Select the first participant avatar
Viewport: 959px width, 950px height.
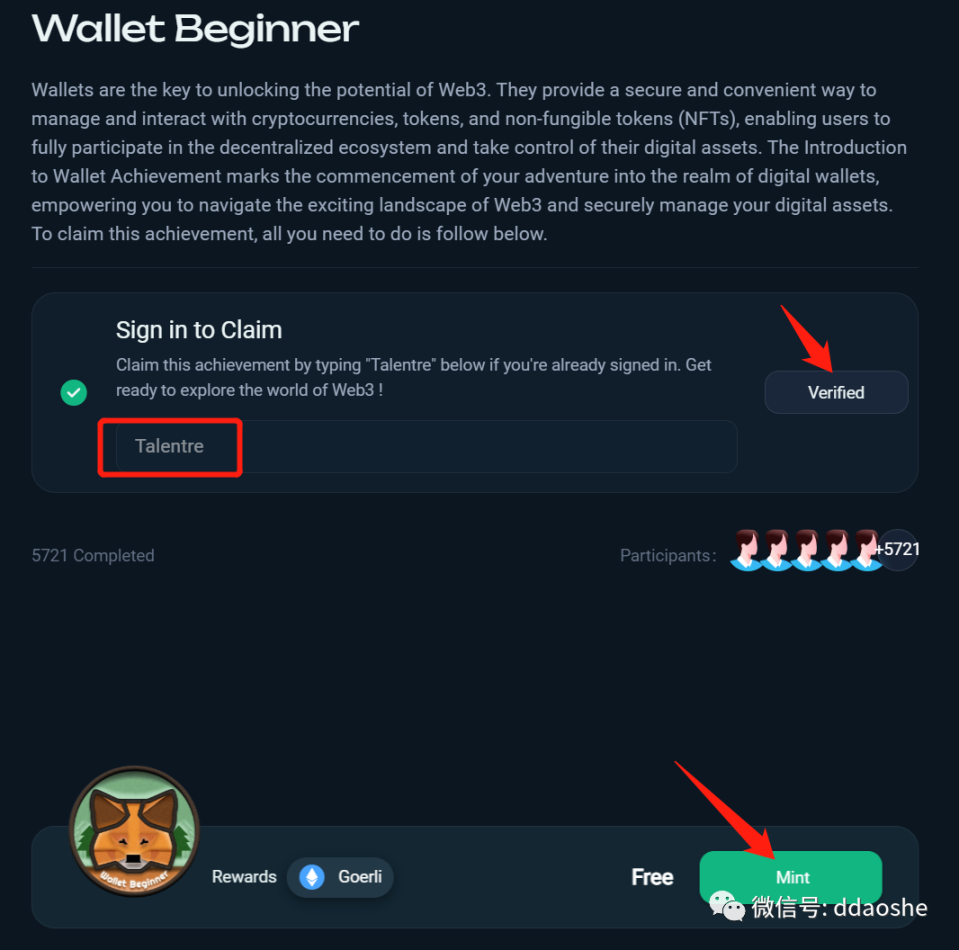[x=747, y=549]
